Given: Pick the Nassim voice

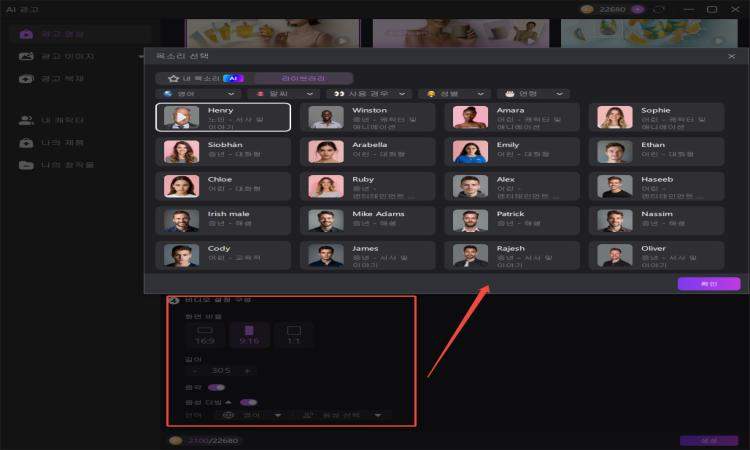Looking at the screenshot, I should point(657,220).
